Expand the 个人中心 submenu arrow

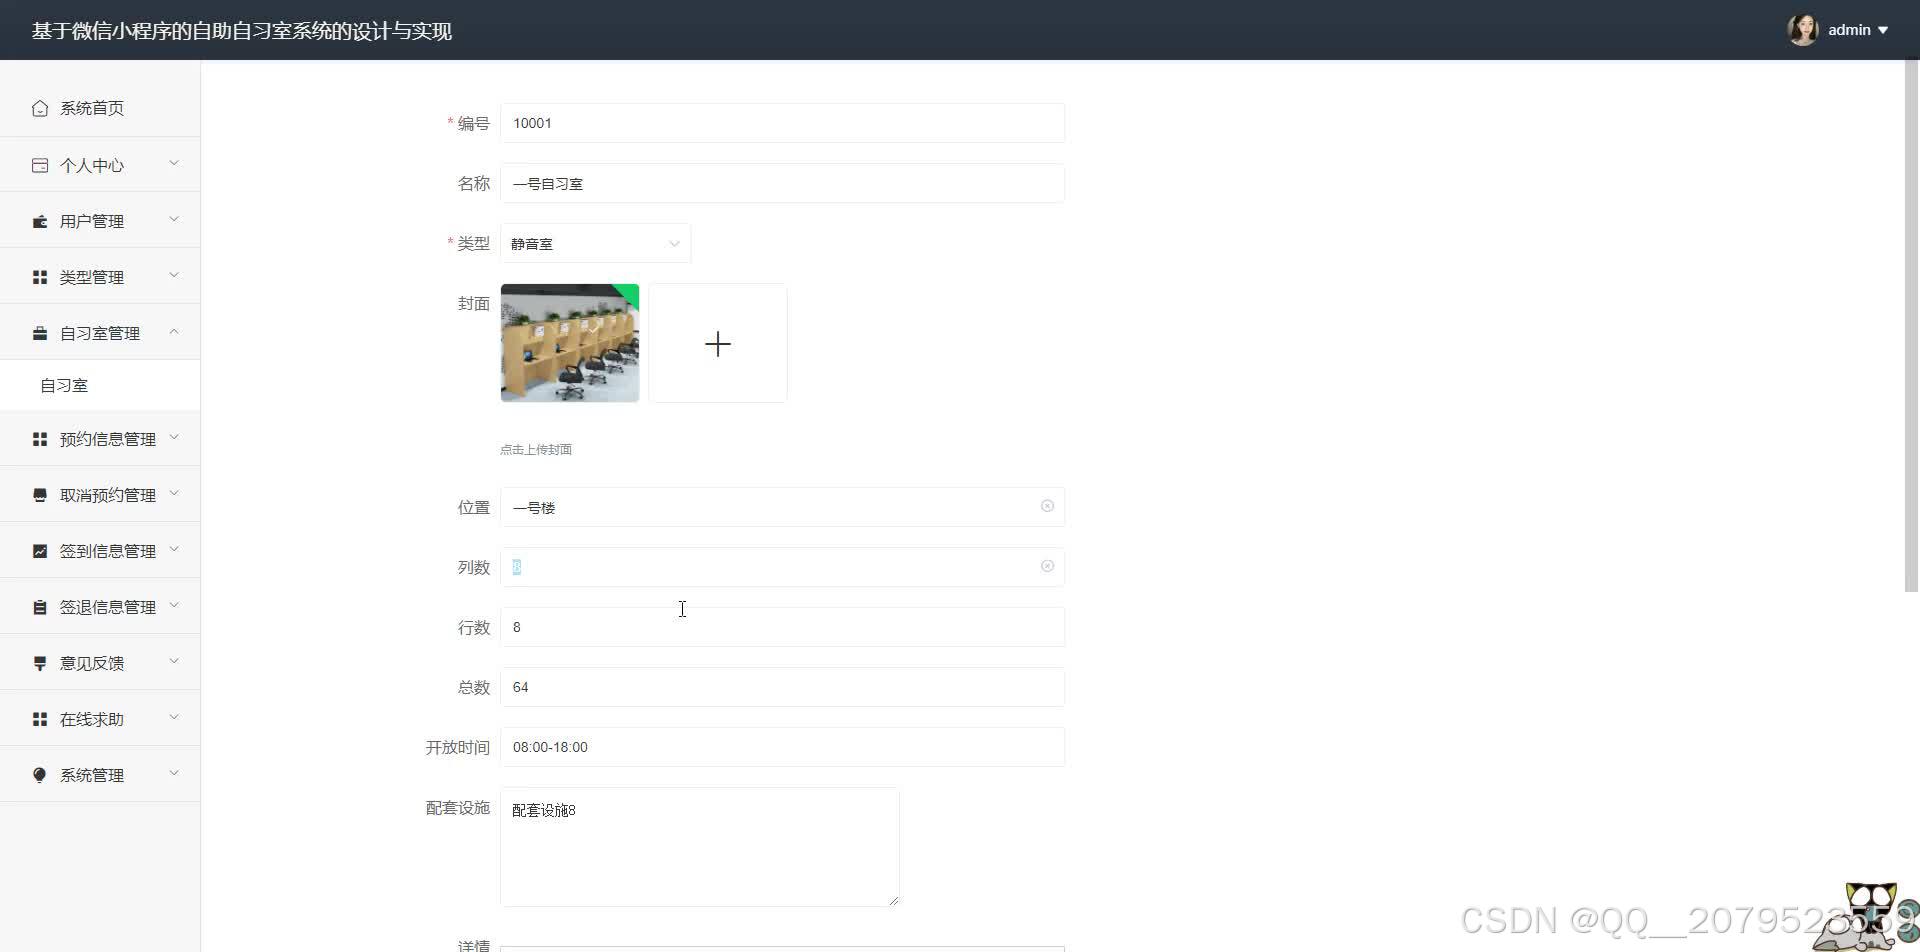coord(174,163)
